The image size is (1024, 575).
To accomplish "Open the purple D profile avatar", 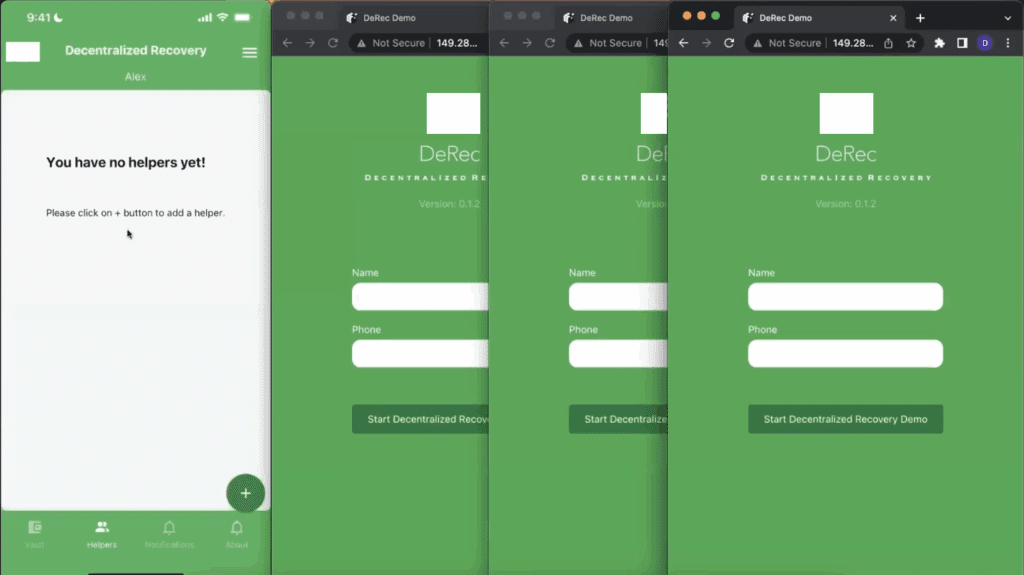I will click(985, 43).
